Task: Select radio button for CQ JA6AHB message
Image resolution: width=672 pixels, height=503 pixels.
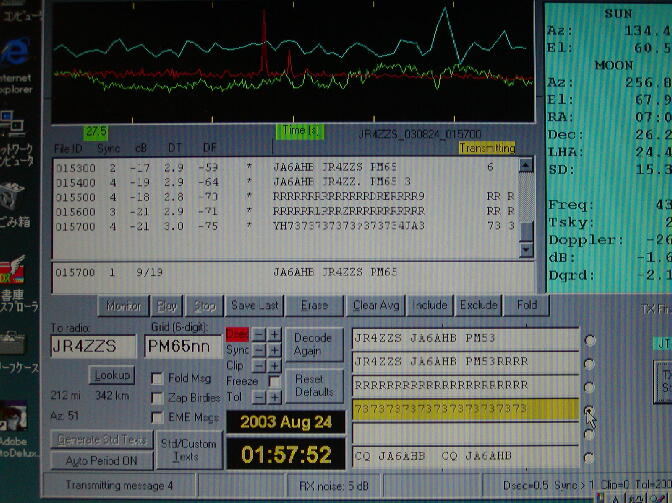Action: pos(590,457)
